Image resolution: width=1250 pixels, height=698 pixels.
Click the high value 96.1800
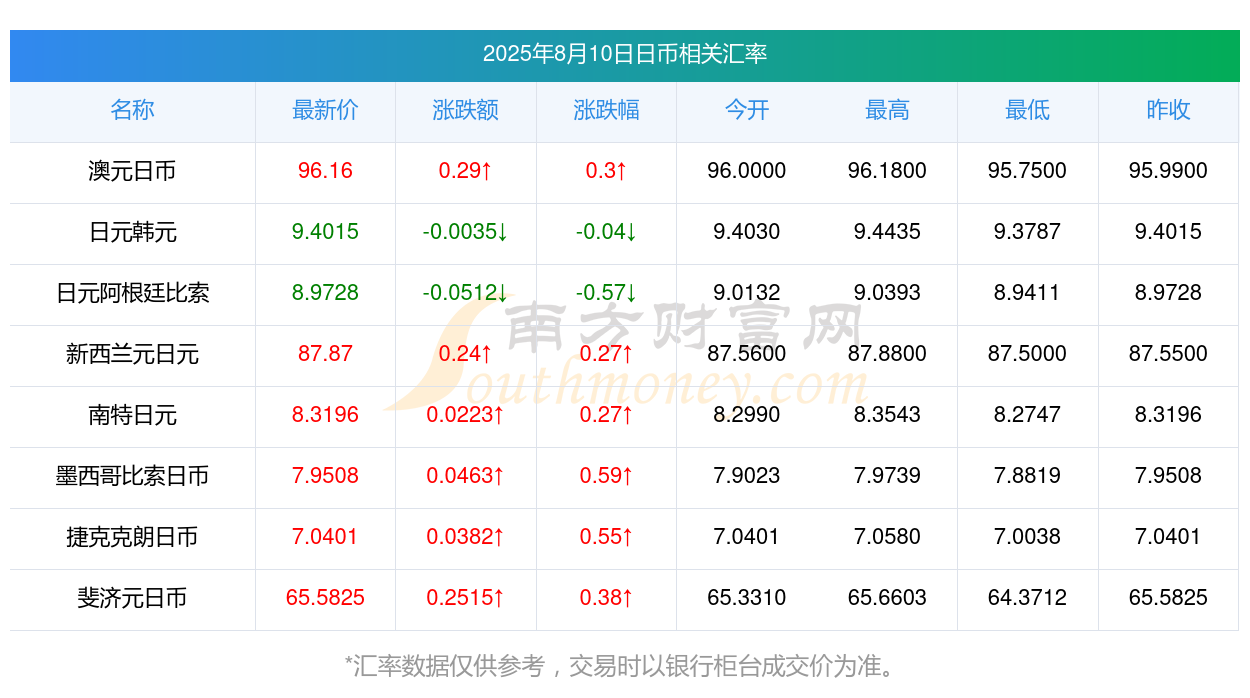[x=887, y=171]
